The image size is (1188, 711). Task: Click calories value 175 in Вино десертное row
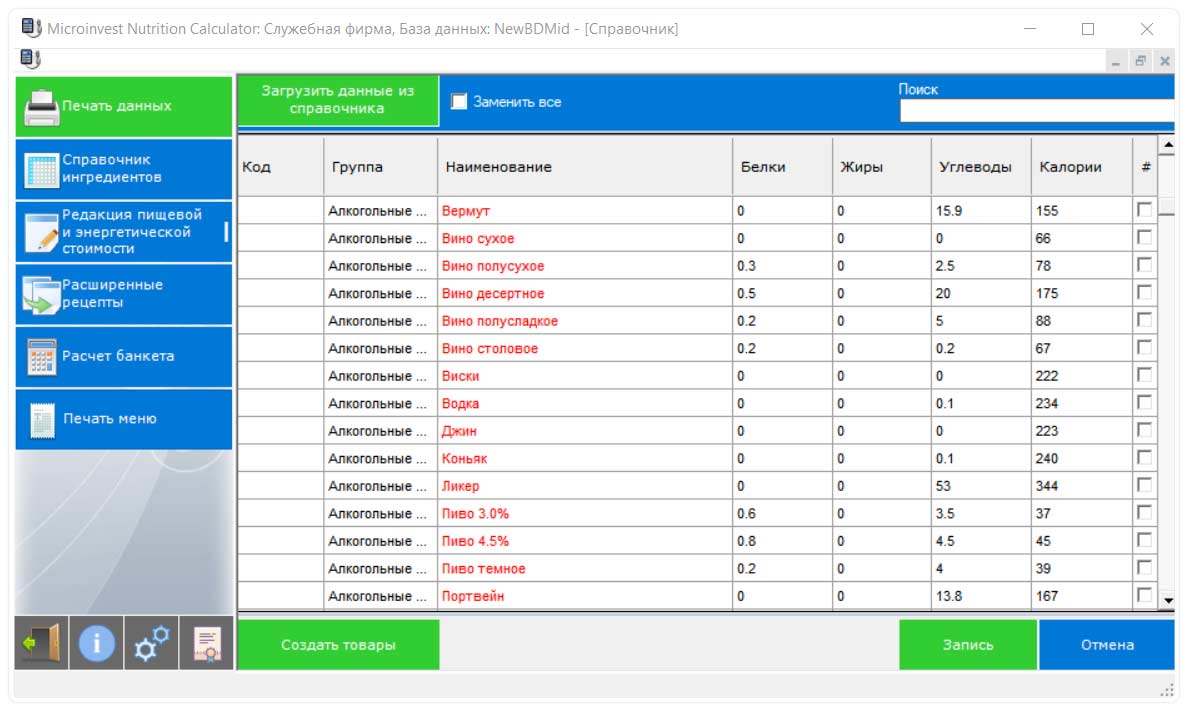click(1047, 293)
